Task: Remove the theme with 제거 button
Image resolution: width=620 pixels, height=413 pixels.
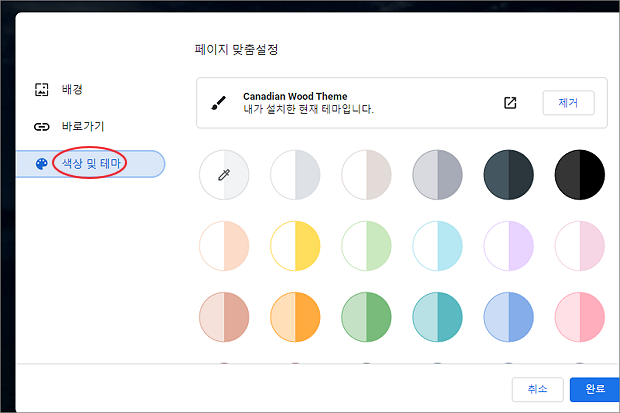Action: coord(568,103)
